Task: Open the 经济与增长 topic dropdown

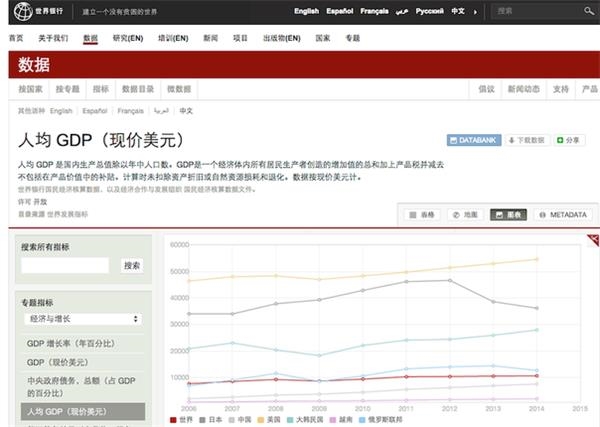Action: click(82, 318)
